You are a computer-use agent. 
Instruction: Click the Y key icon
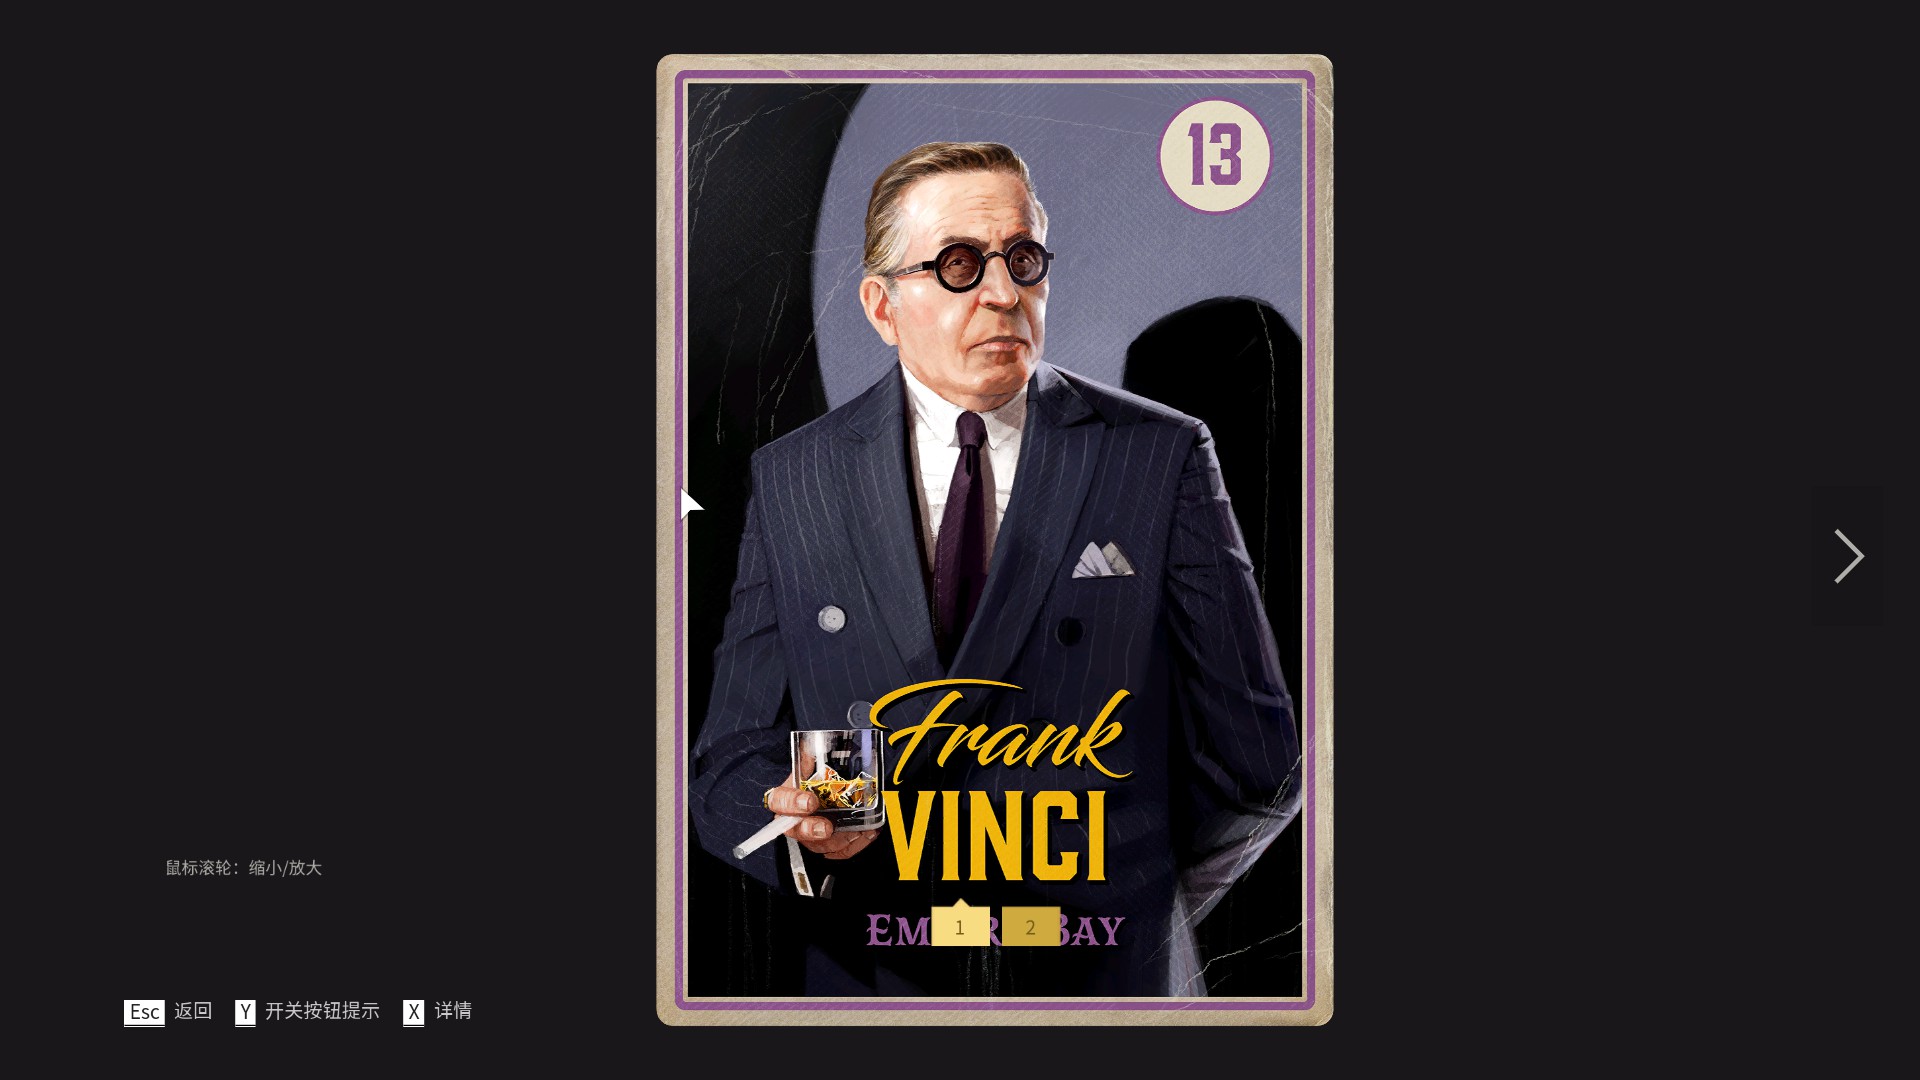pos(245,1012)
